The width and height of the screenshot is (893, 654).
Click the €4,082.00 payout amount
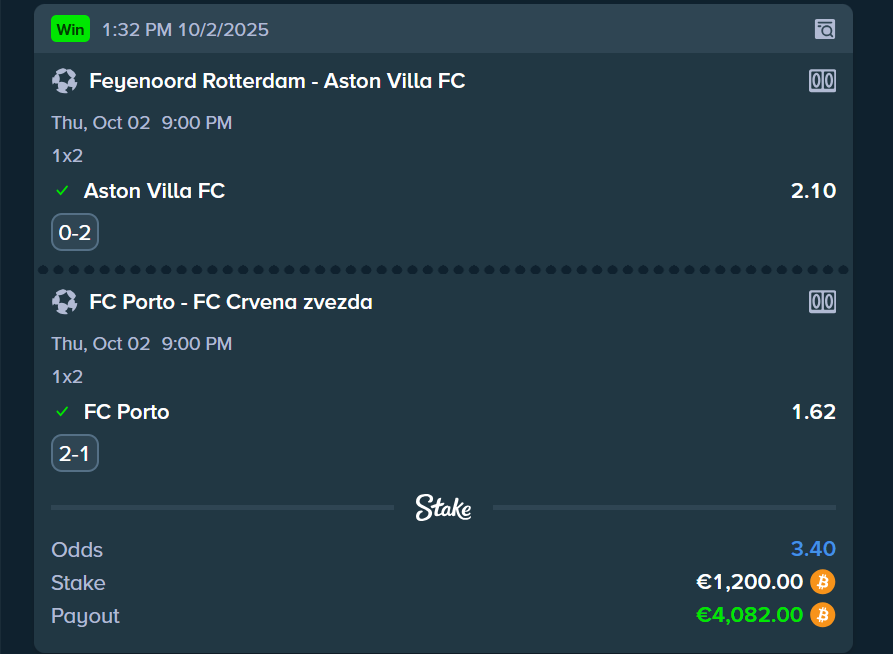click(749, 615)
